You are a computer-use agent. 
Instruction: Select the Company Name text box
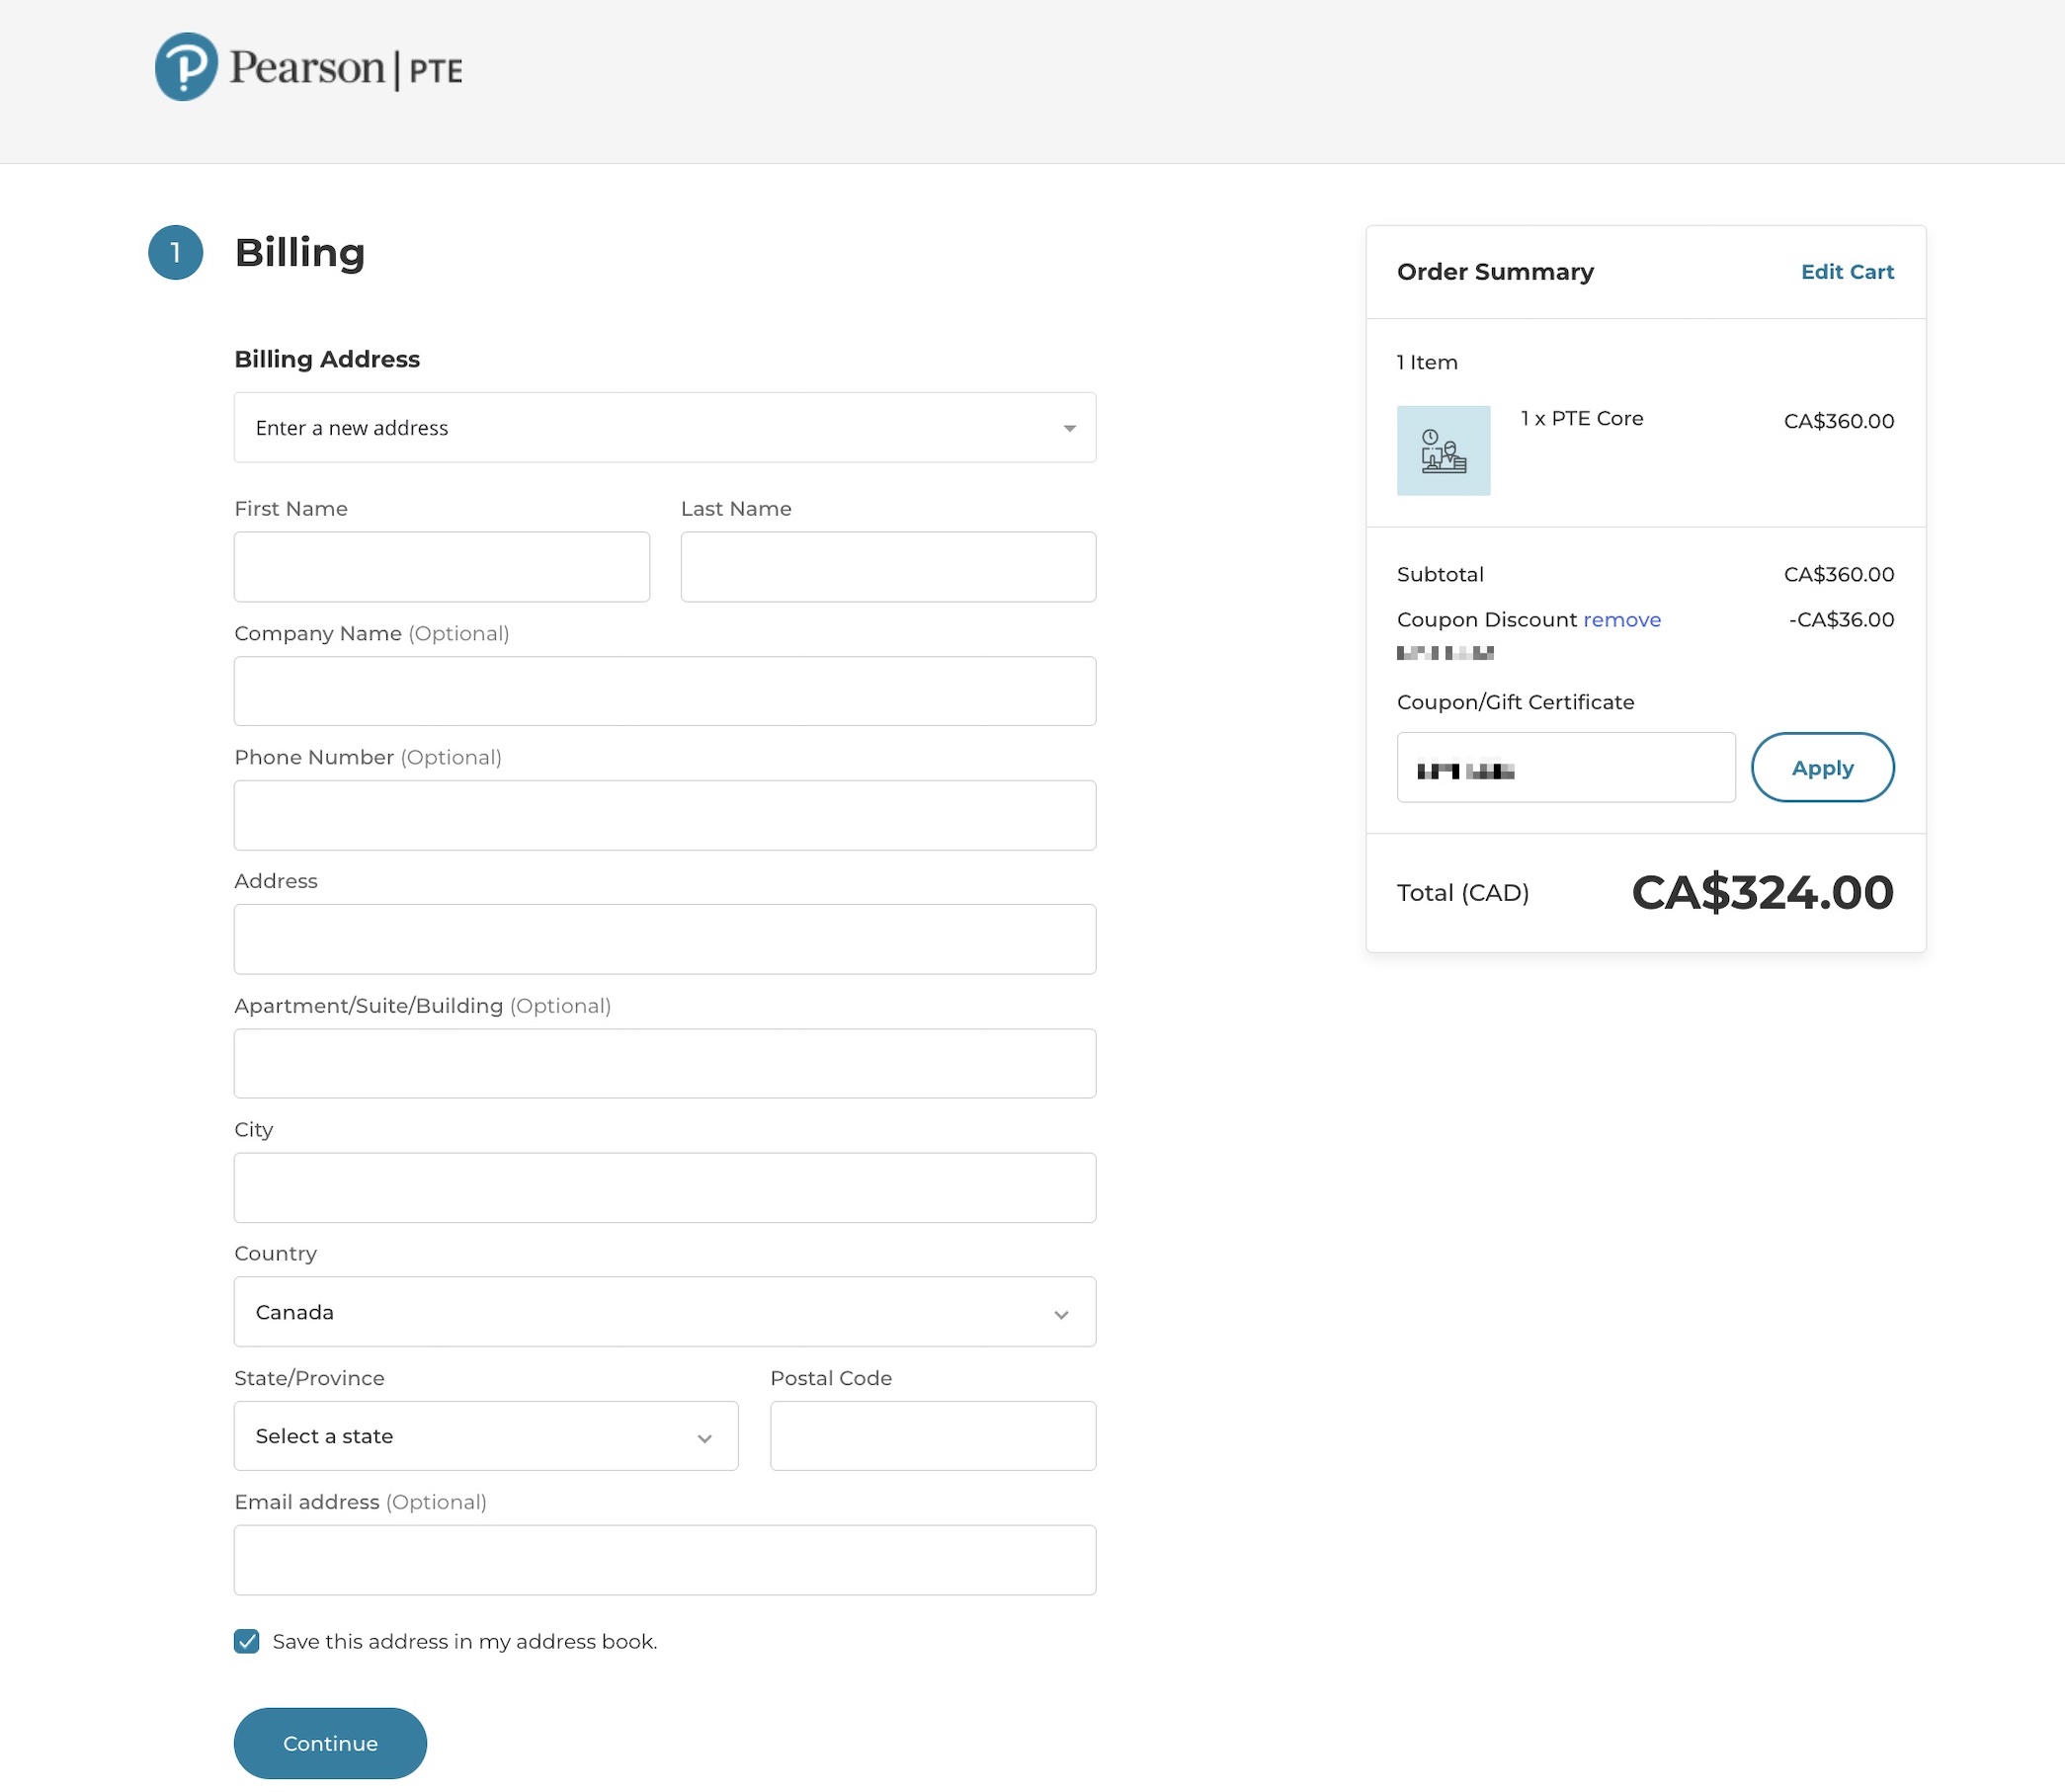click(664, 691)
